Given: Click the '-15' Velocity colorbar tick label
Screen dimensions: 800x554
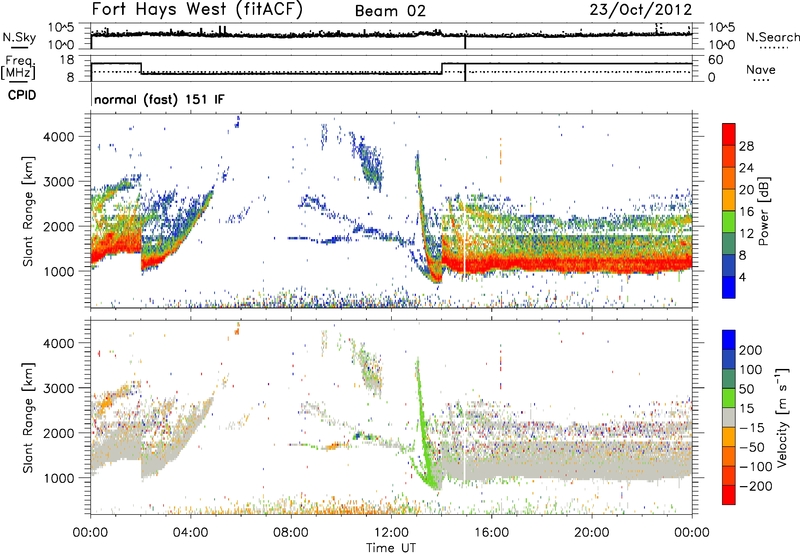Looking at the screenshot, I should click(x=752, y=427).
